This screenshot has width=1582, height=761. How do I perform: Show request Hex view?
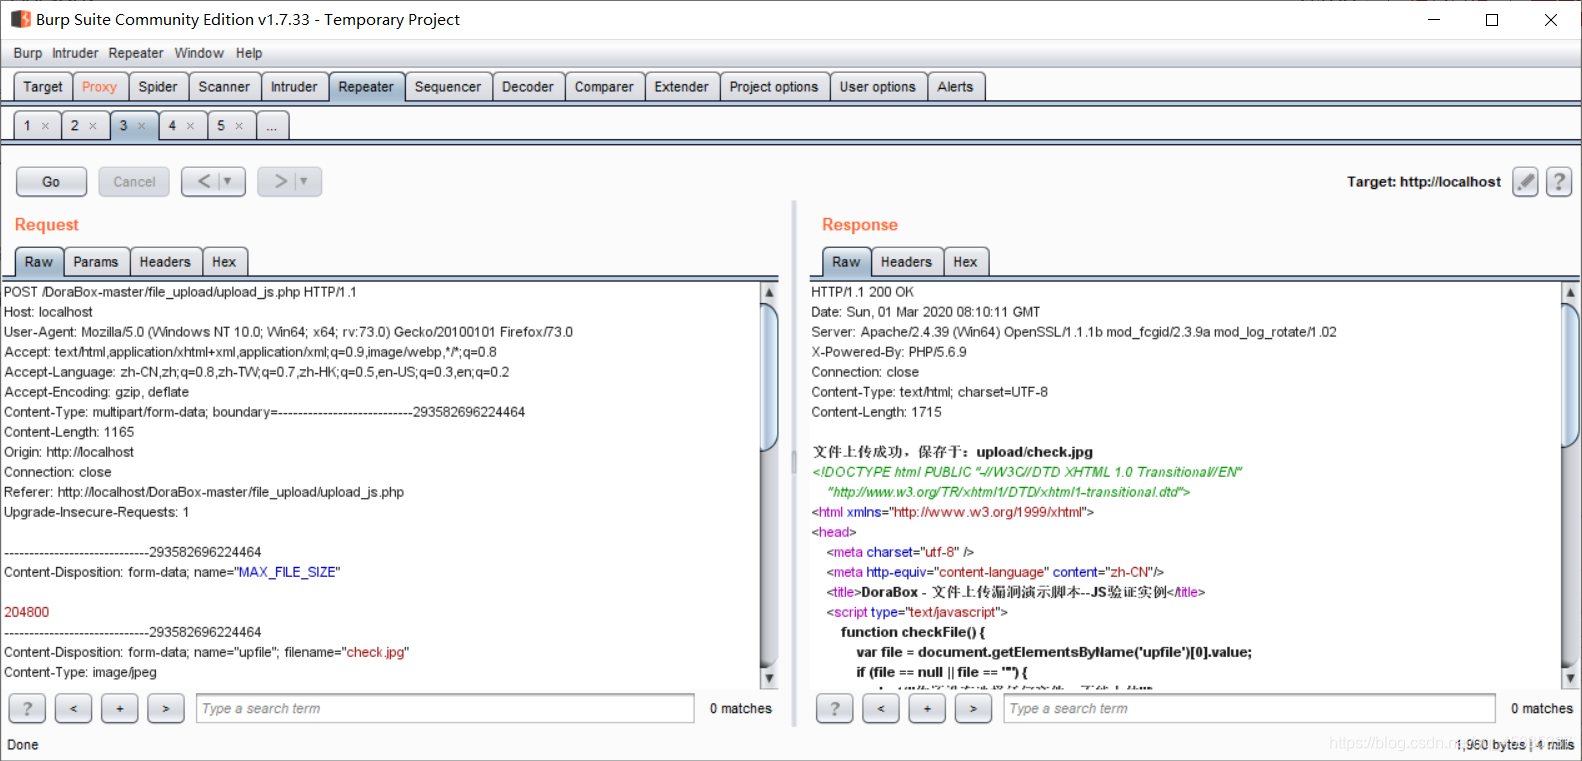tap(224, 262)
